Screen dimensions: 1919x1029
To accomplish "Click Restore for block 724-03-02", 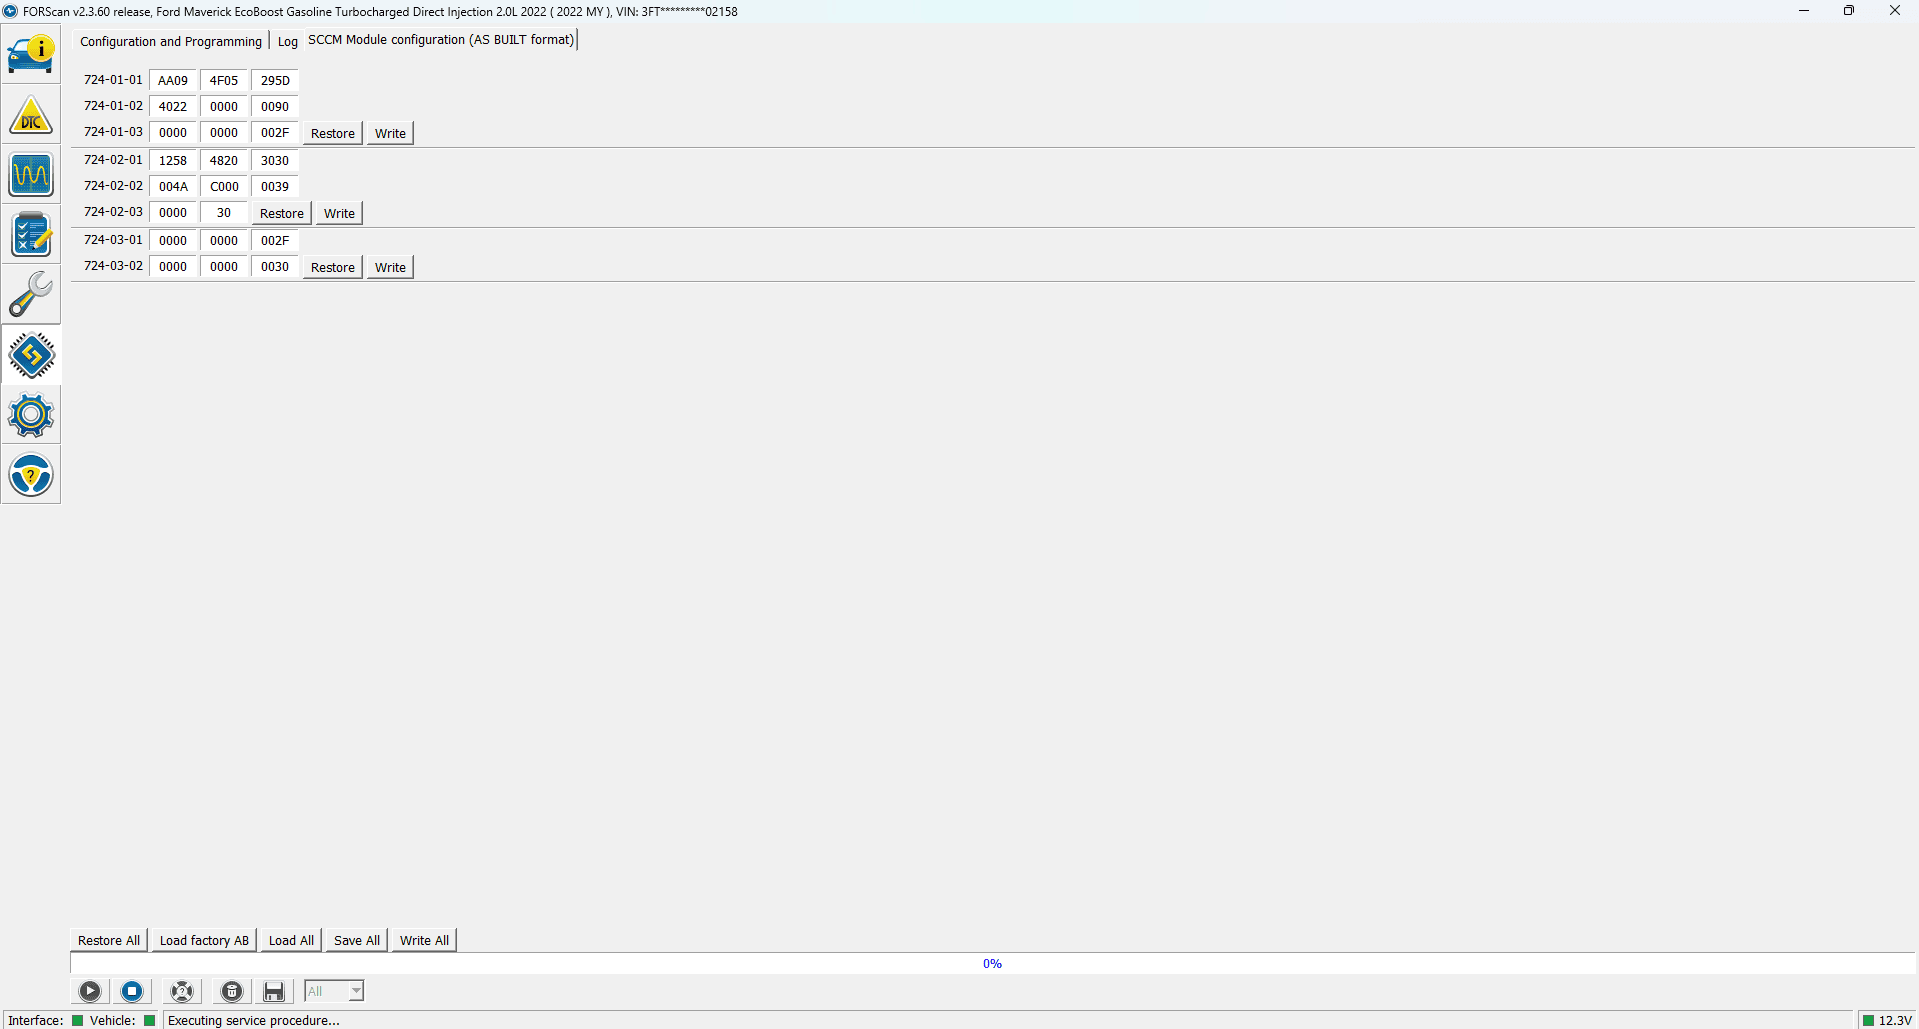I will tap(333, 267).
